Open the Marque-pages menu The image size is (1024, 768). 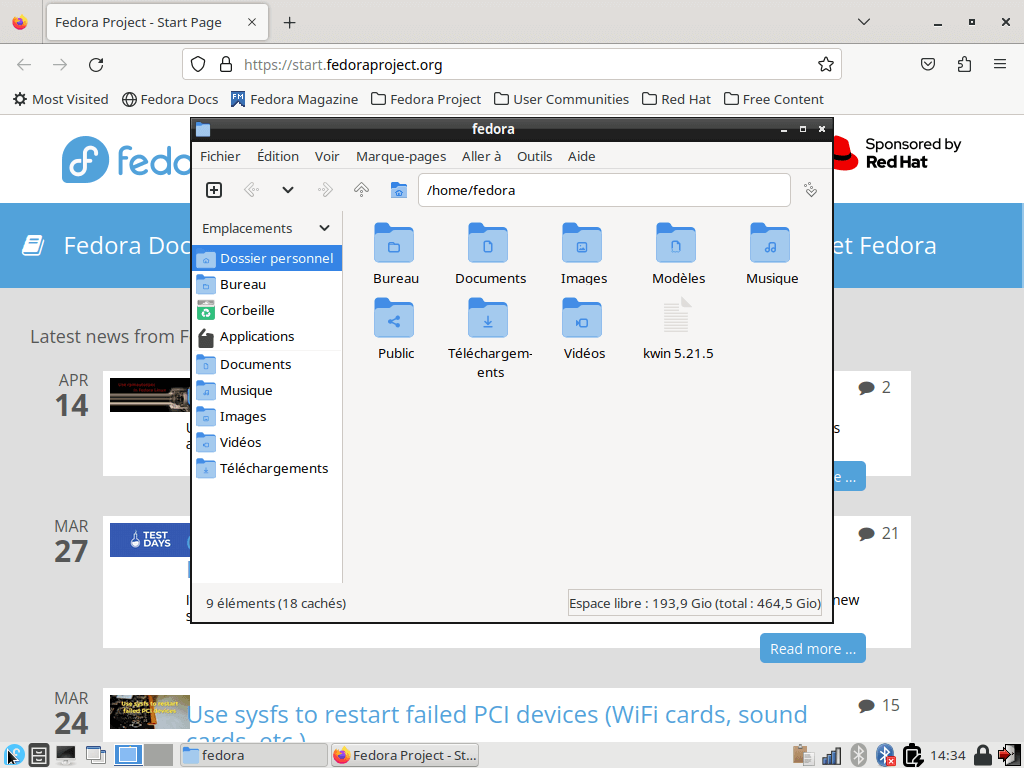401,156
